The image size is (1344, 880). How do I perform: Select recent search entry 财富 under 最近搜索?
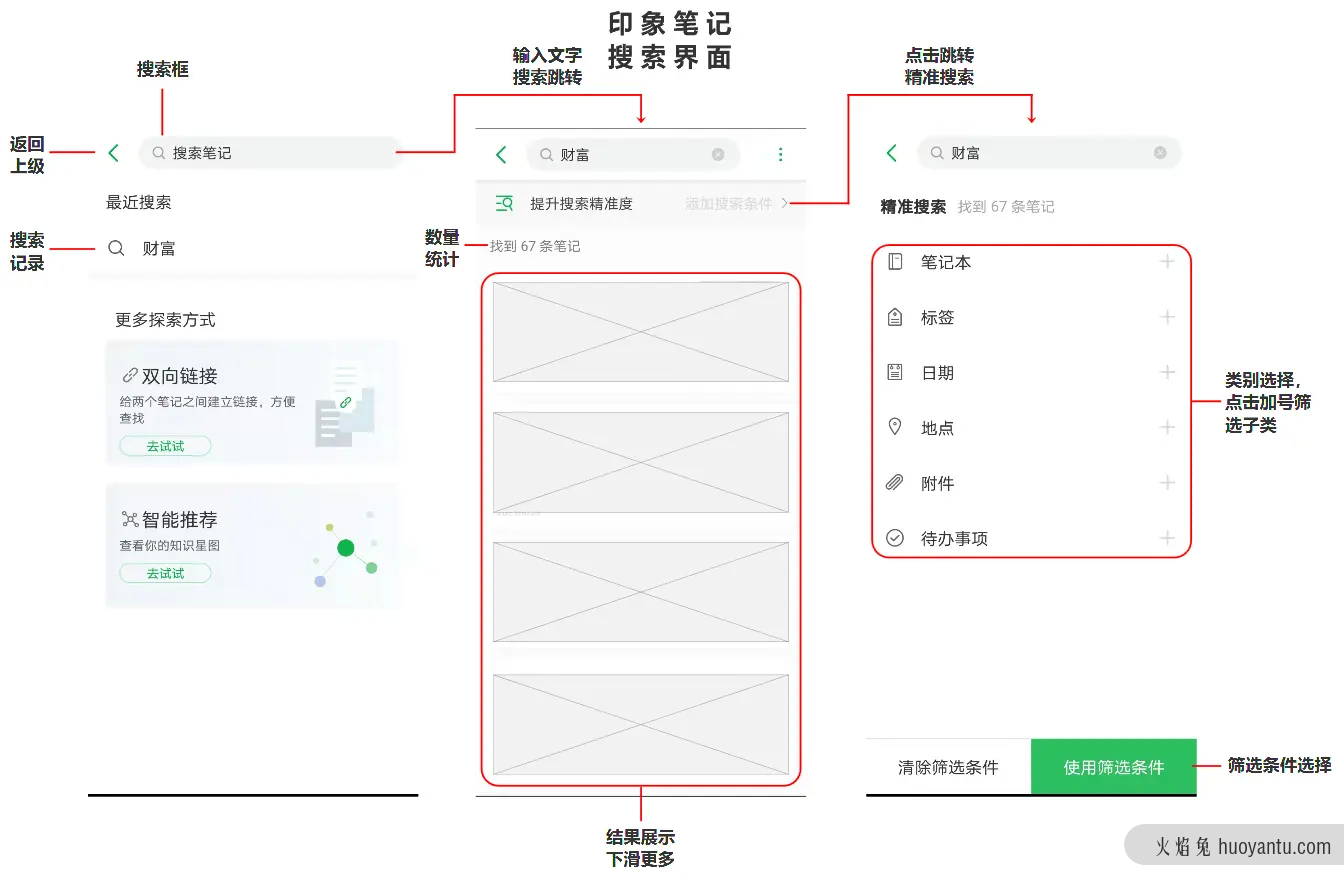[x=159, y=248]
